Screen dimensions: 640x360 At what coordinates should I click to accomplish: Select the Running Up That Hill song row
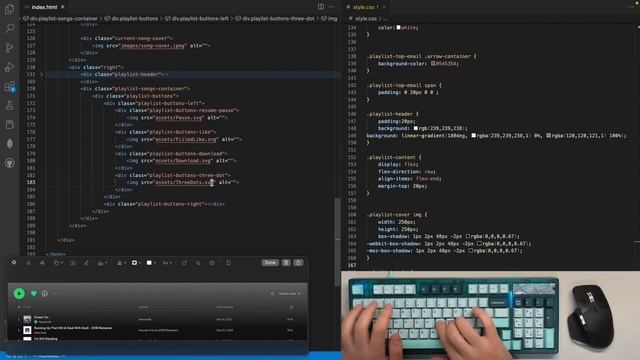[157, 330]
